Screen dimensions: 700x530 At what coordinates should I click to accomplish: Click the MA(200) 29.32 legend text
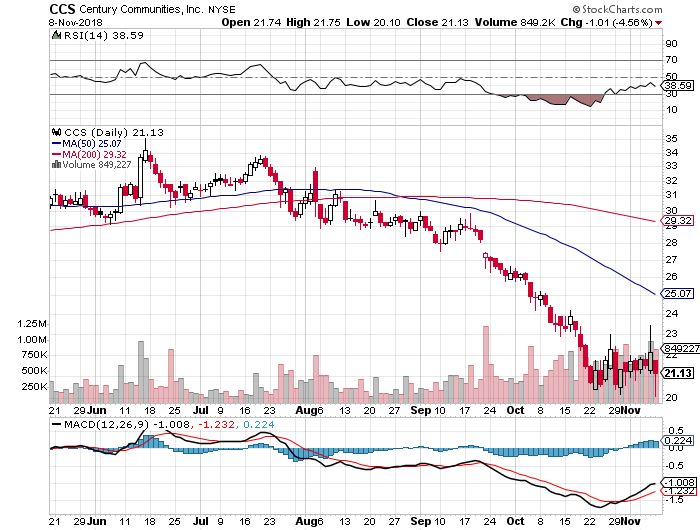point(94,154)
